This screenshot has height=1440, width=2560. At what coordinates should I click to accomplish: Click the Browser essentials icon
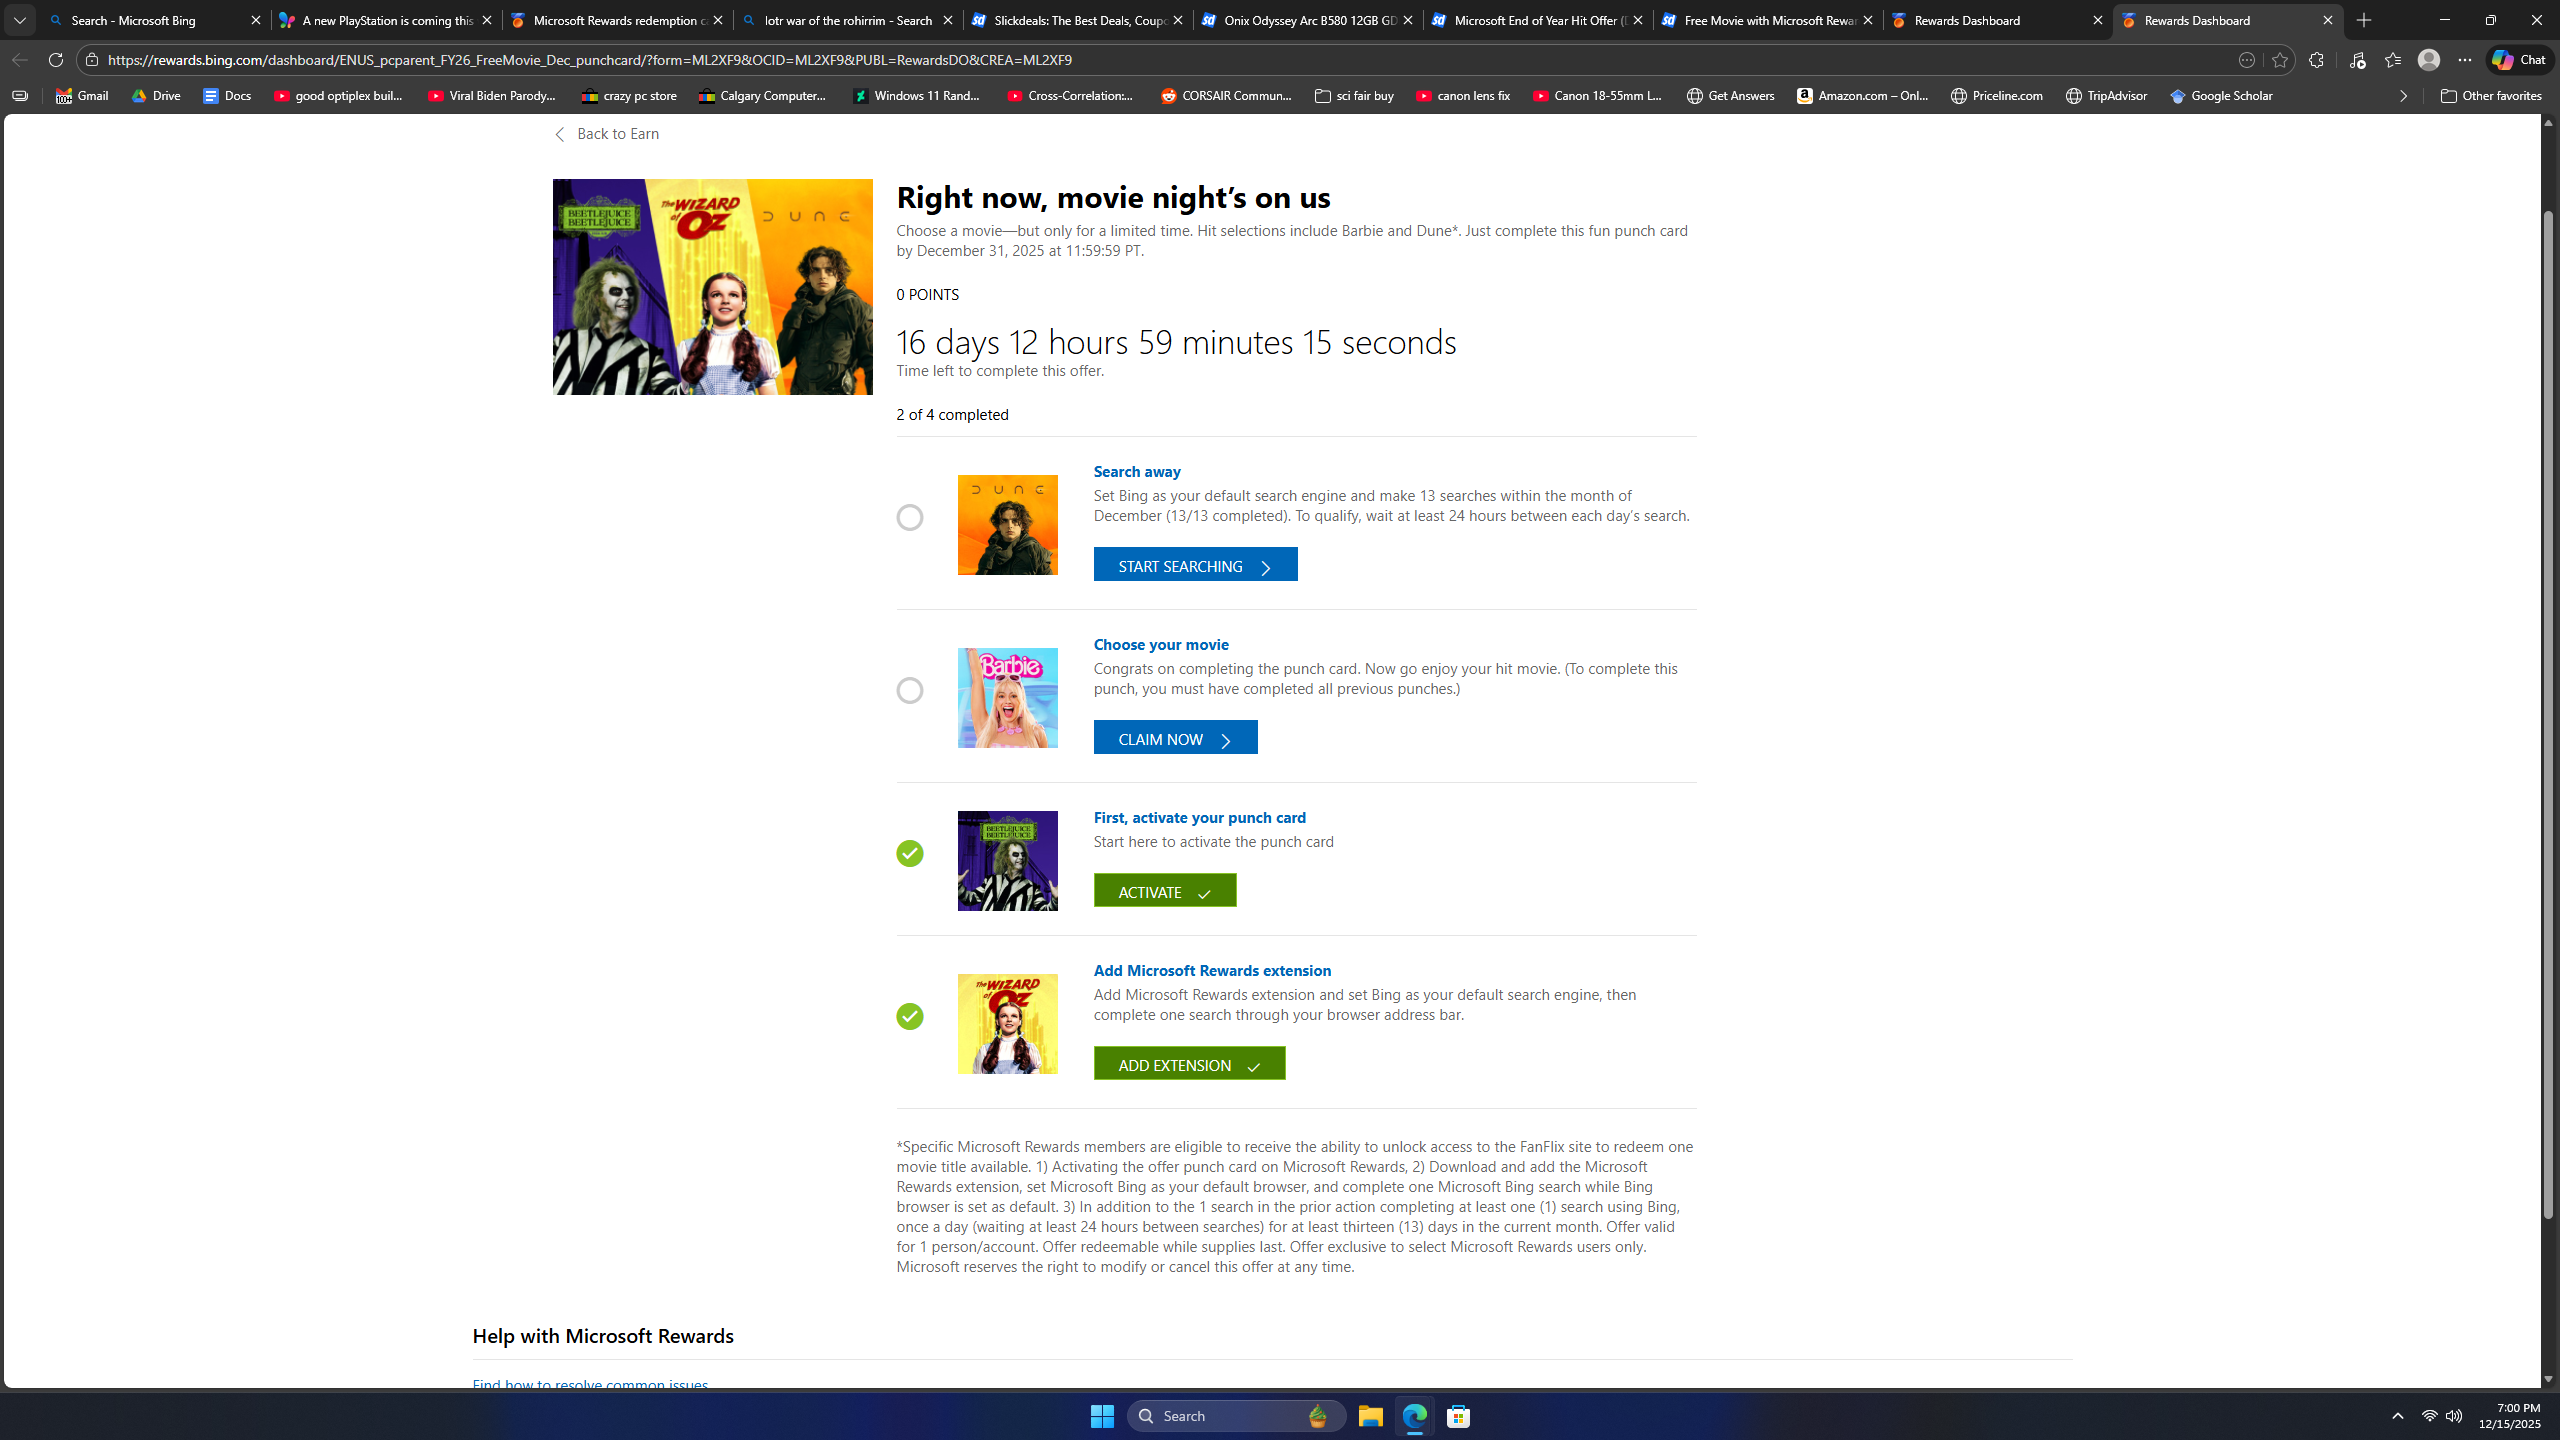[x=2357, y=59]
